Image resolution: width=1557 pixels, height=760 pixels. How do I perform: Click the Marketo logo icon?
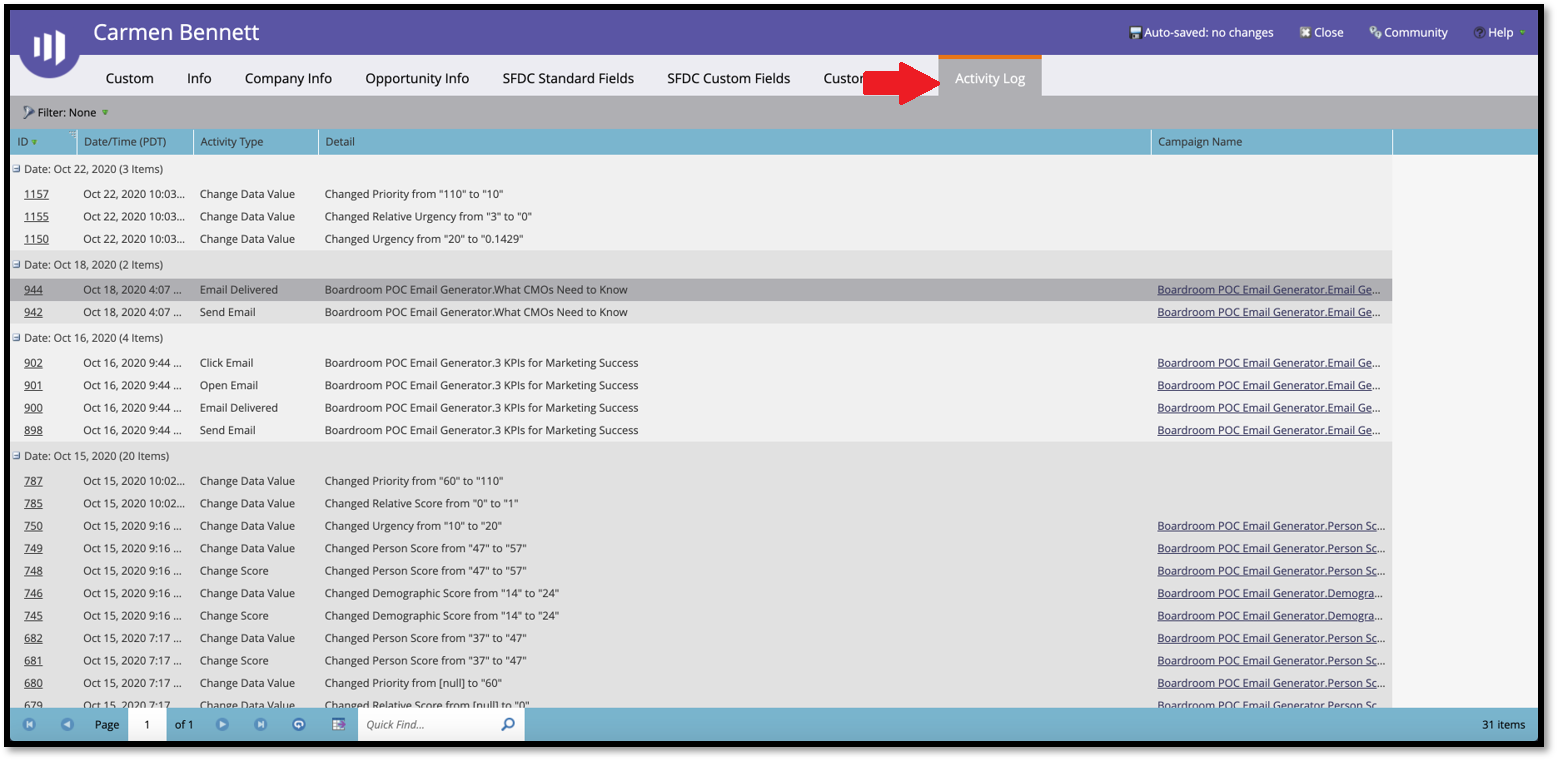point(49,47)
